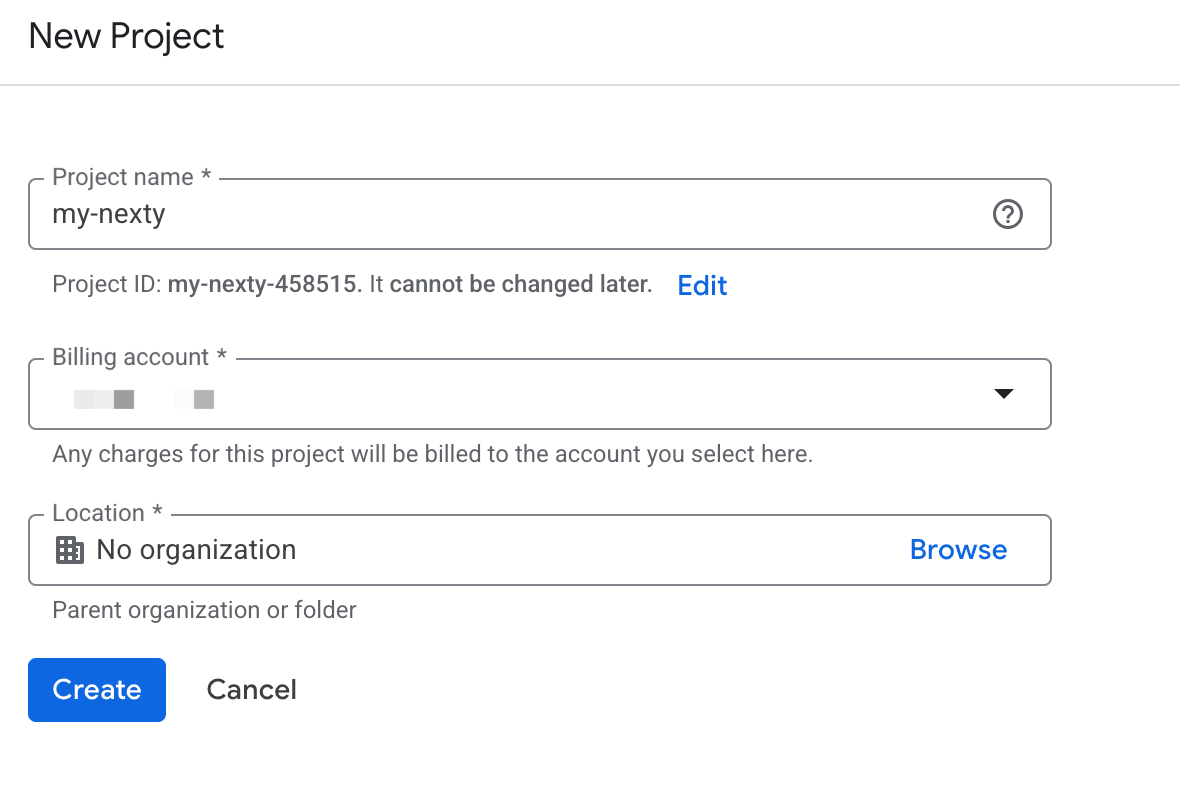This screenshot has width=1180, height=812.
Task: Focus the Project name input field
Action: [540, 214]
